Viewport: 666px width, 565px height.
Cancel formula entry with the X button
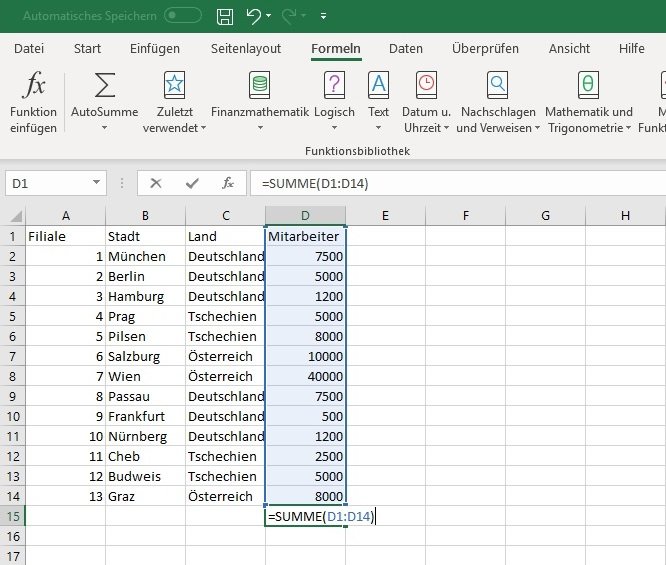[155, 183]
